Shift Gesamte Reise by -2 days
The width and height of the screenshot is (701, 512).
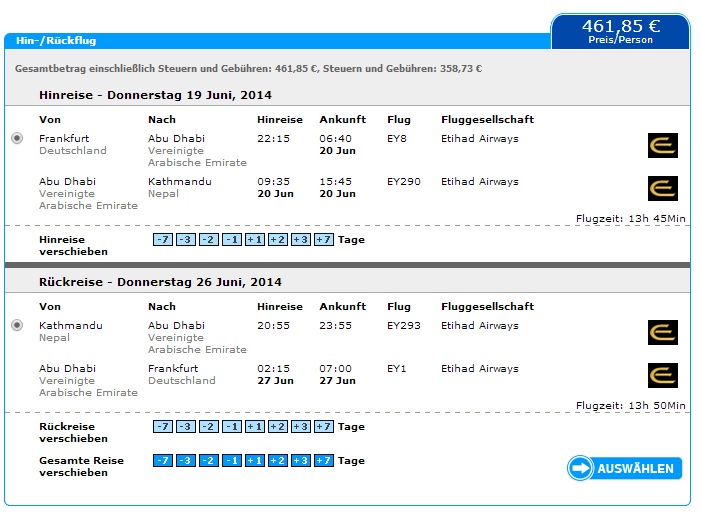pyautogui.click(x=209, y=461)
